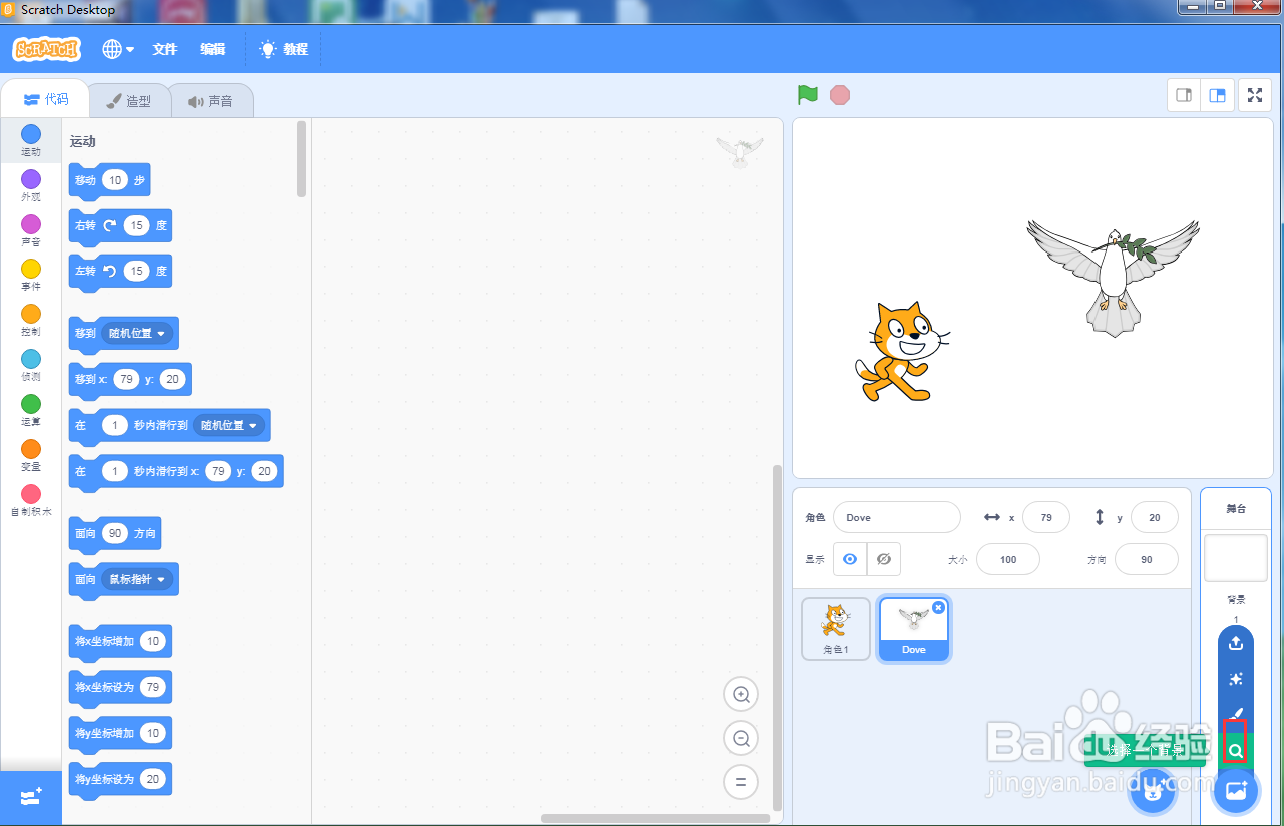Choose a surprise random backdrop
This screenshot has width=1284, height=826.
(1236, 679)
